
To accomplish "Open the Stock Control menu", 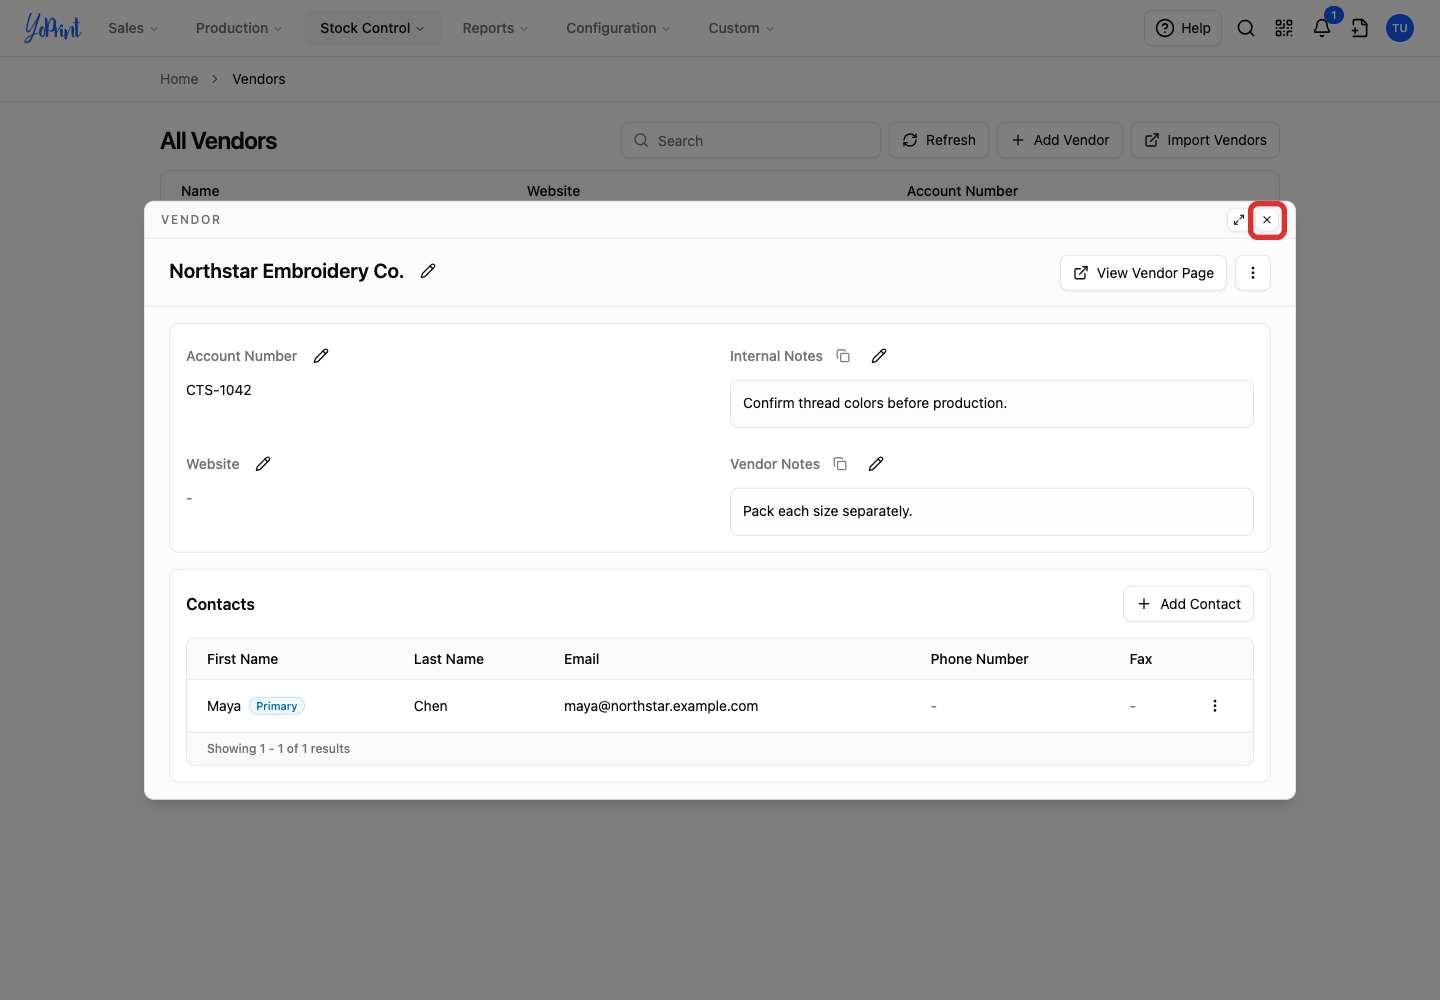I will pyautogui.click(x=372, y=28).
